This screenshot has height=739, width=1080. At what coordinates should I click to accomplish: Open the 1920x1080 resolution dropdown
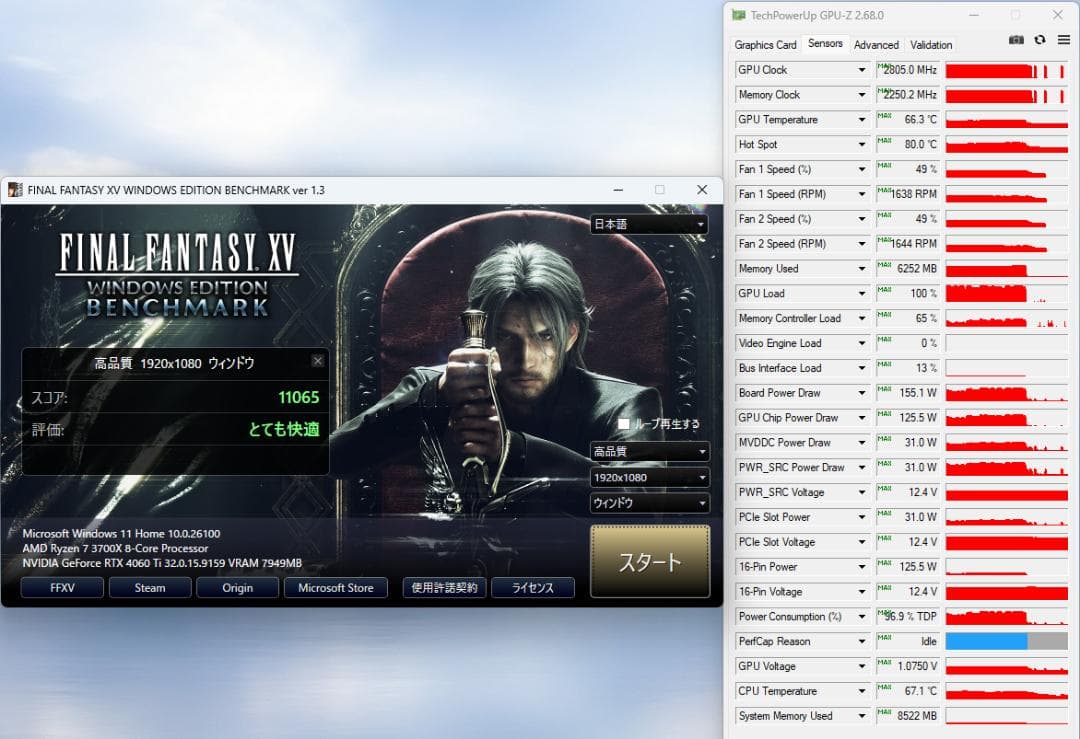[648, 477]
